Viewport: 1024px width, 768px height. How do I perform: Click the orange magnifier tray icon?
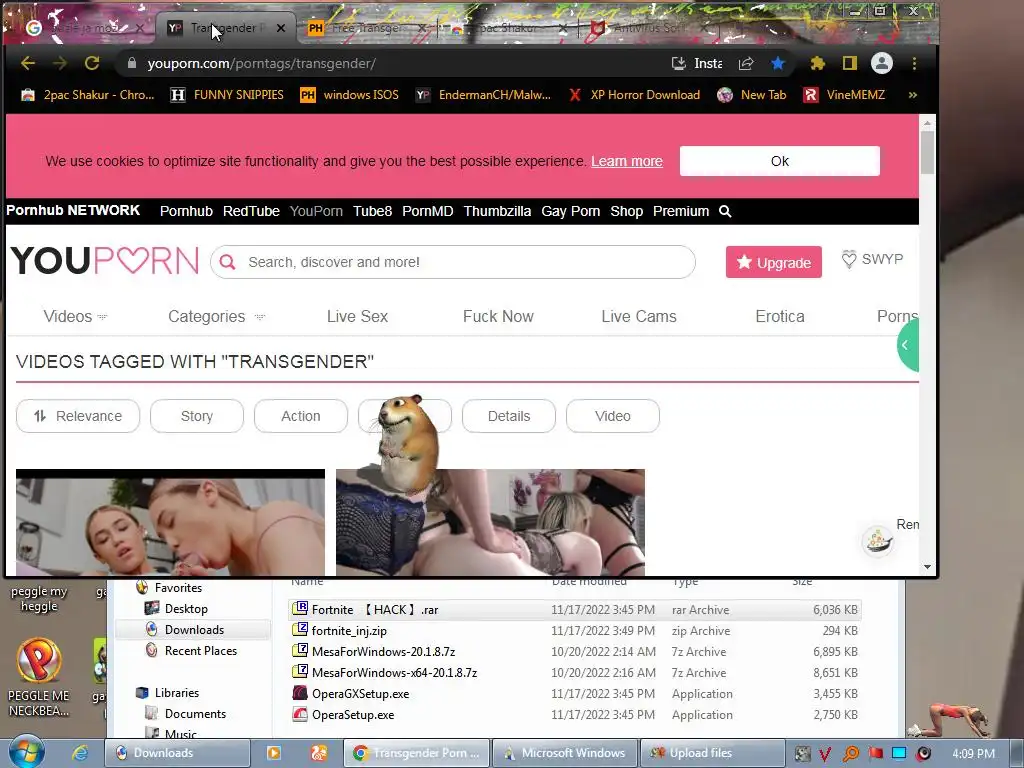[850, 754]
